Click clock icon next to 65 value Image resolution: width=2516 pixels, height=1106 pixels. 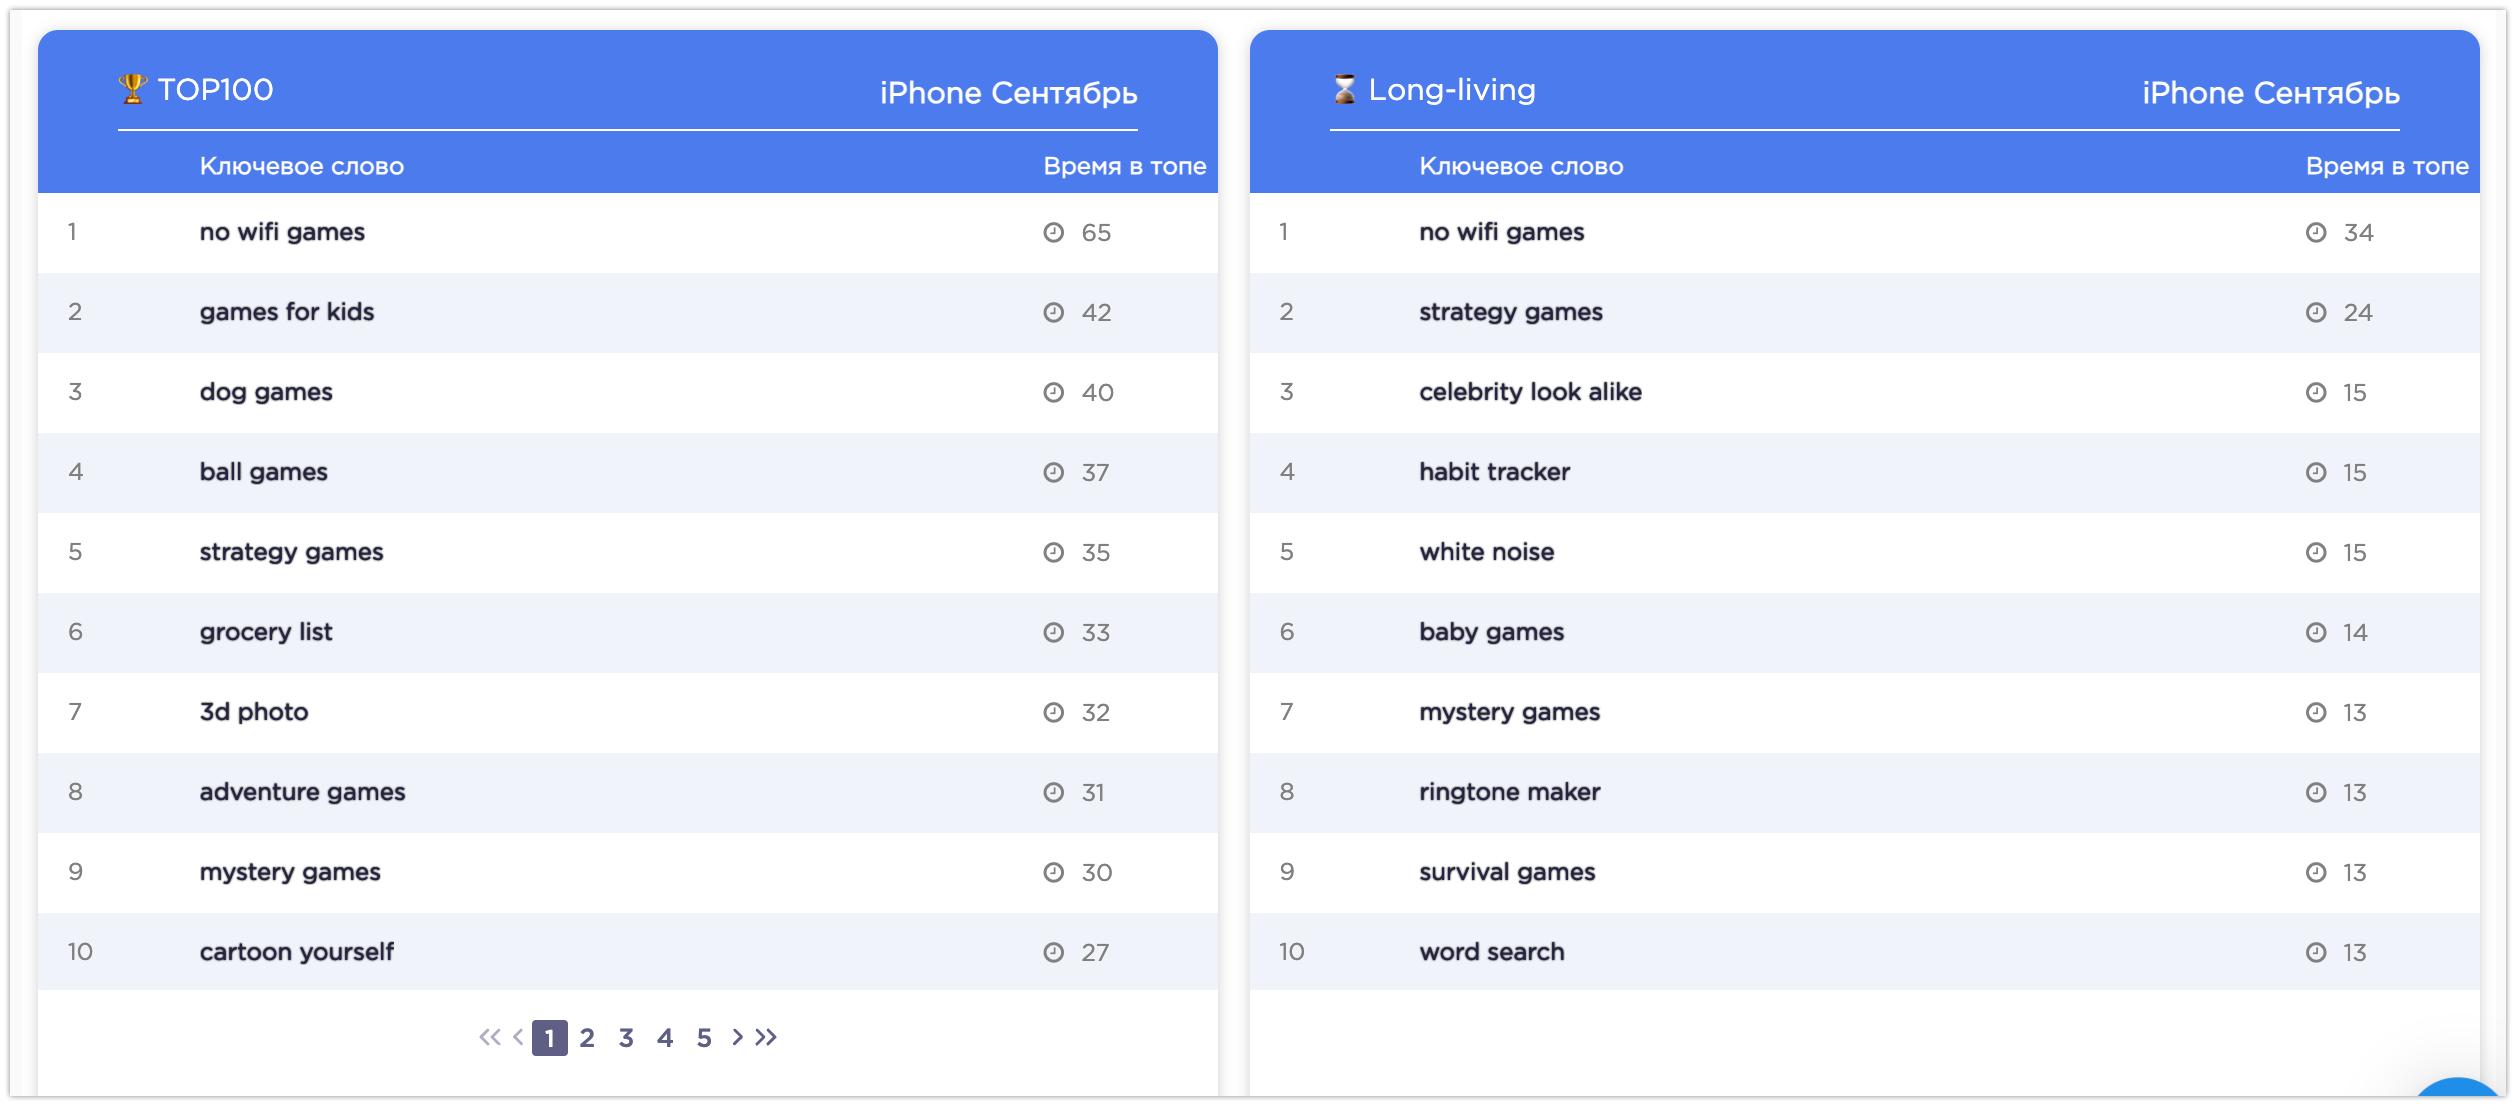click(x=1053, y=233)
